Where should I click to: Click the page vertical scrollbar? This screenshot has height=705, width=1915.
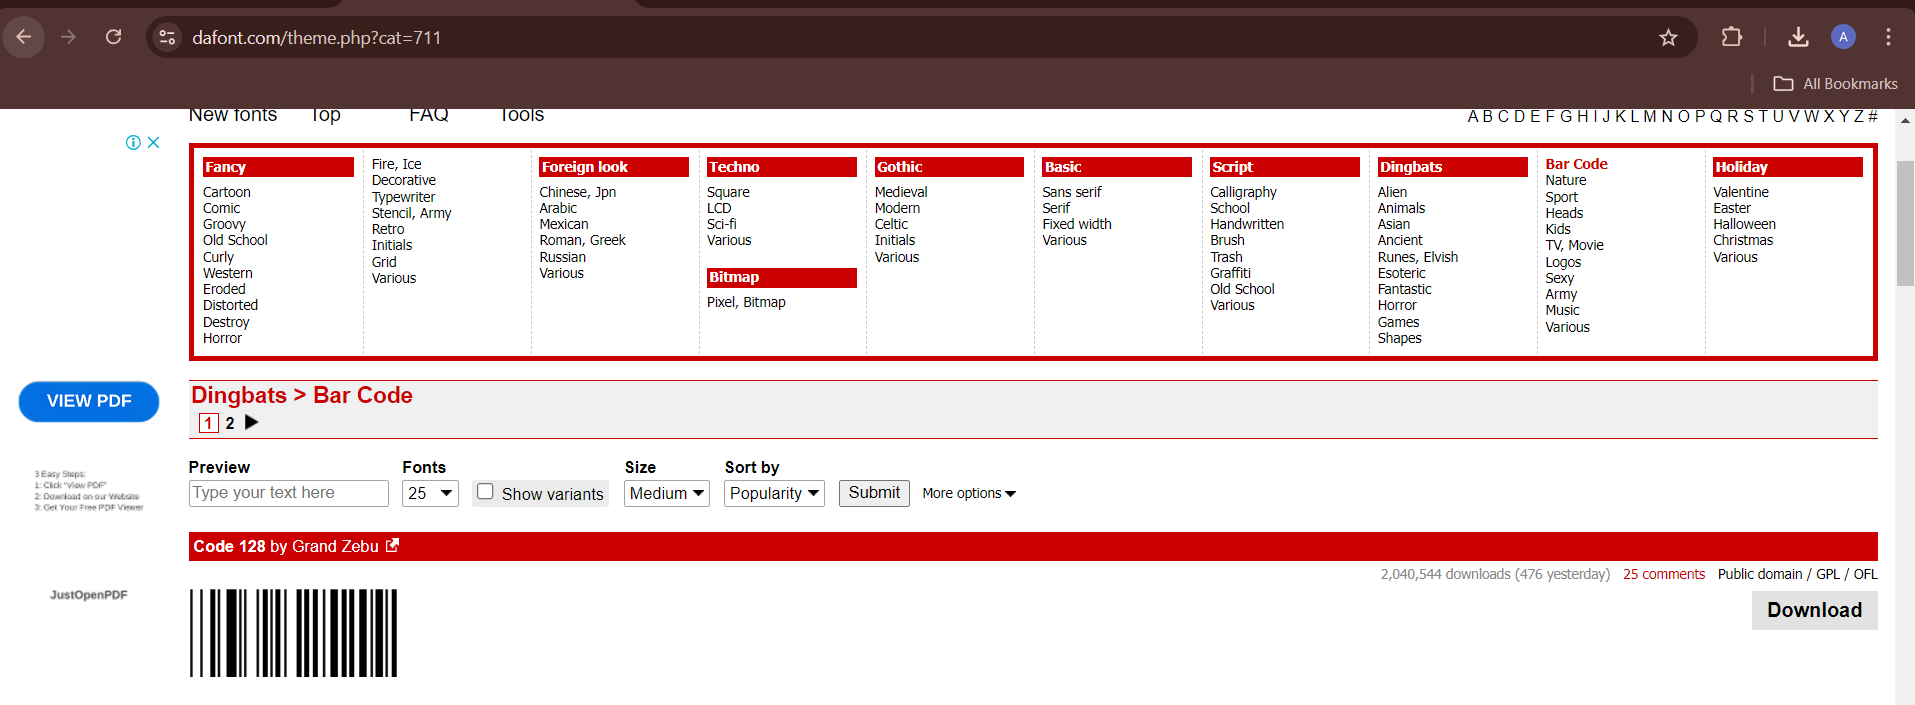coord(1905,223)
